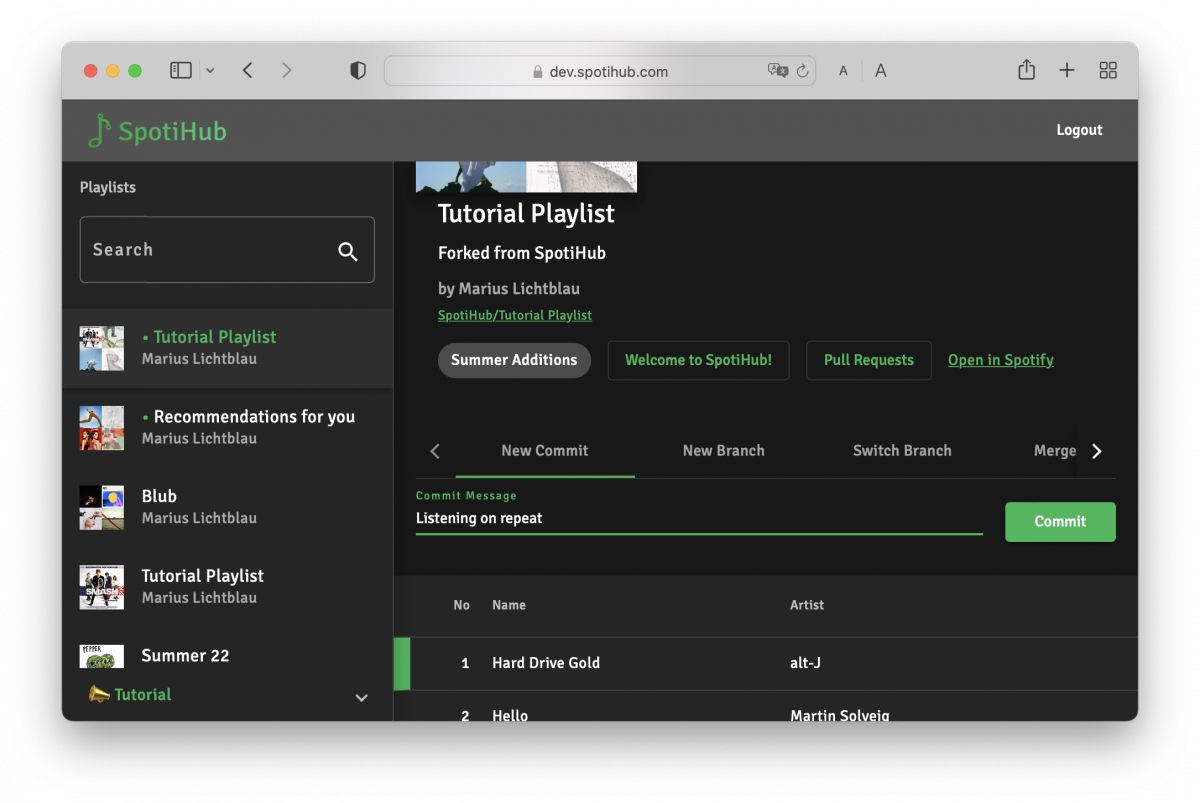The image size is (1200, 803).
Task: Click the Summer Additions branch button
Action: [514, 360]
